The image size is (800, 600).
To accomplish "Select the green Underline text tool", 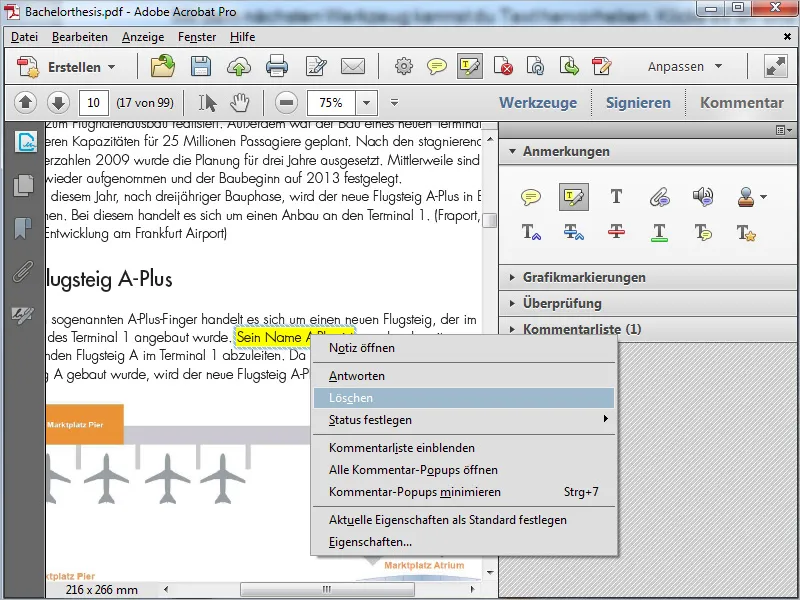I will point(660,231).
